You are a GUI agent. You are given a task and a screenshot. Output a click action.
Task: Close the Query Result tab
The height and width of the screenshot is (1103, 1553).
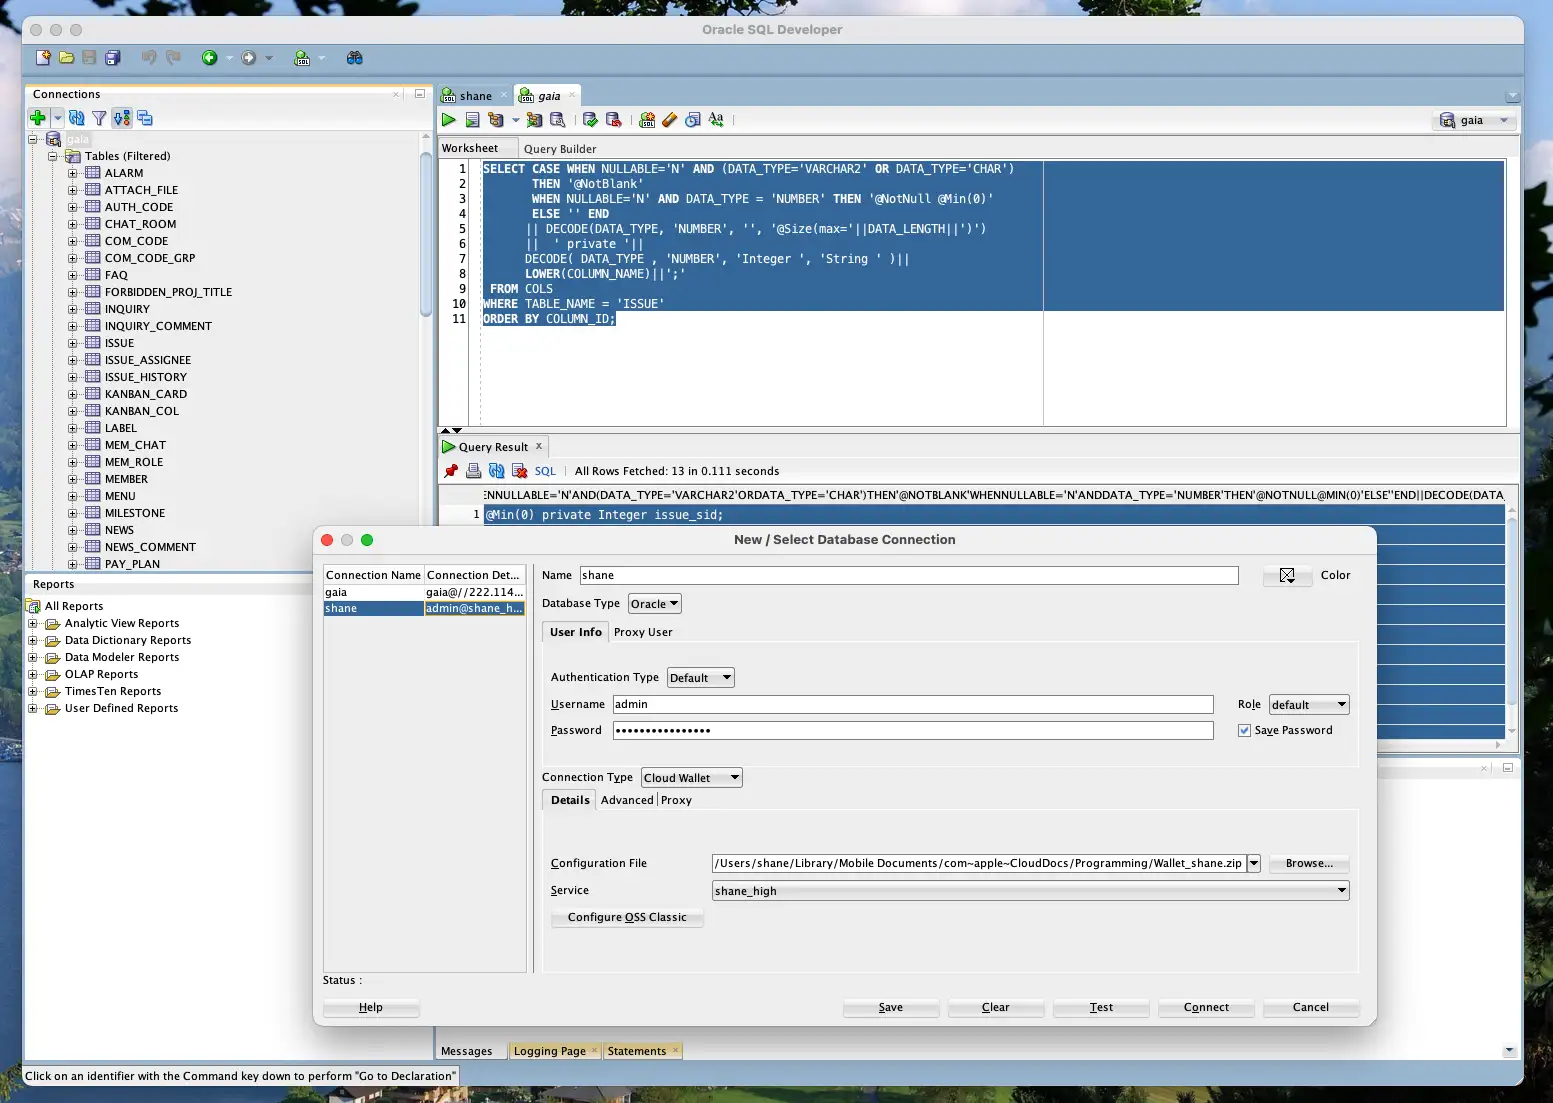click(539, 447)
